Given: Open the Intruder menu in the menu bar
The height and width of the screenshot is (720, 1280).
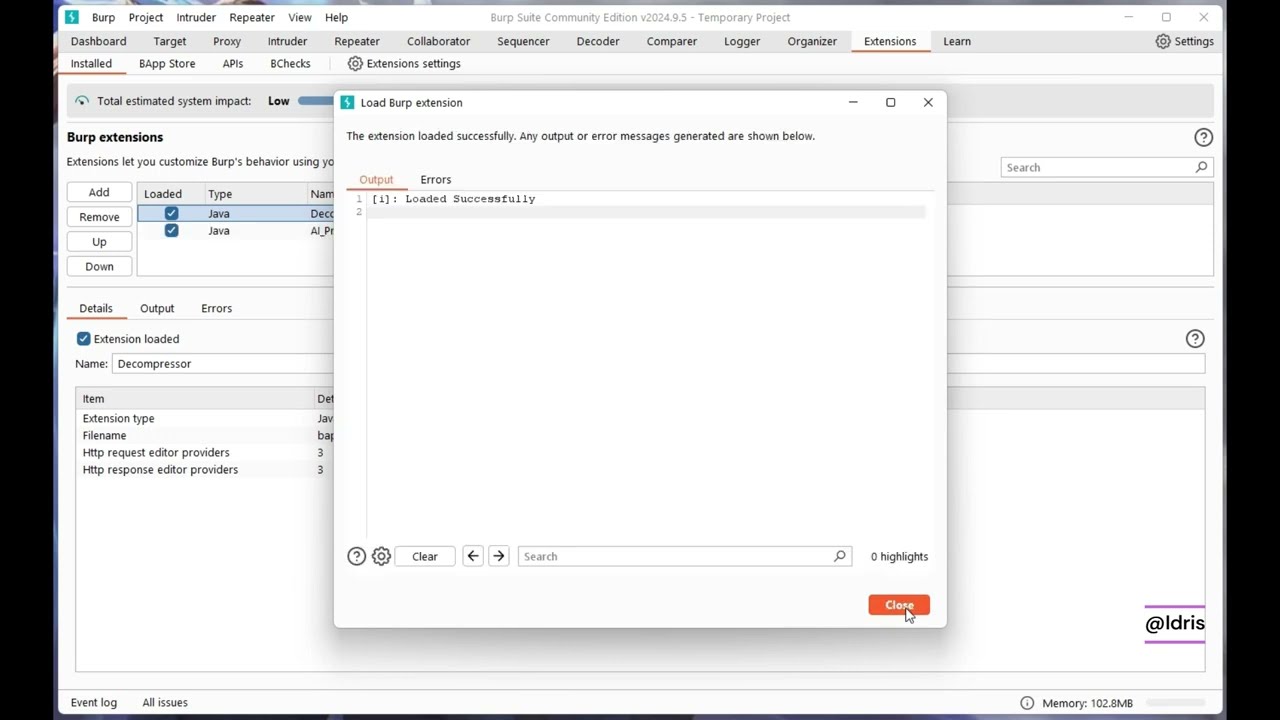Looking at the screenshot, I should (x=195, y=17).
